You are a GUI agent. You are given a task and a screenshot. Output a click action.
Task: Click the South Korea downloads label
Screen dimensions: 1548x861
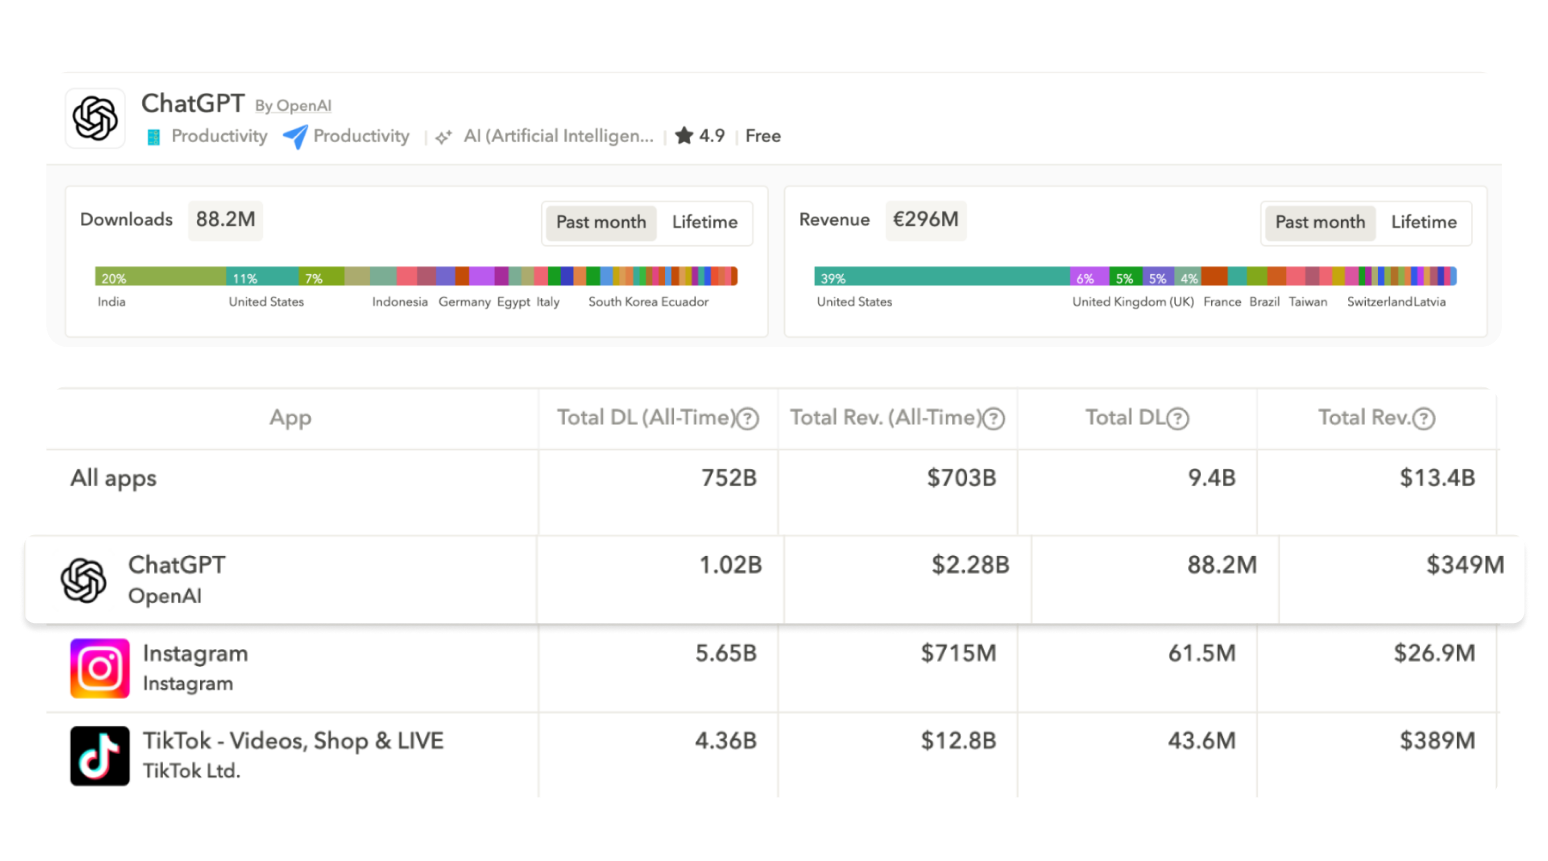coord(622,302)
